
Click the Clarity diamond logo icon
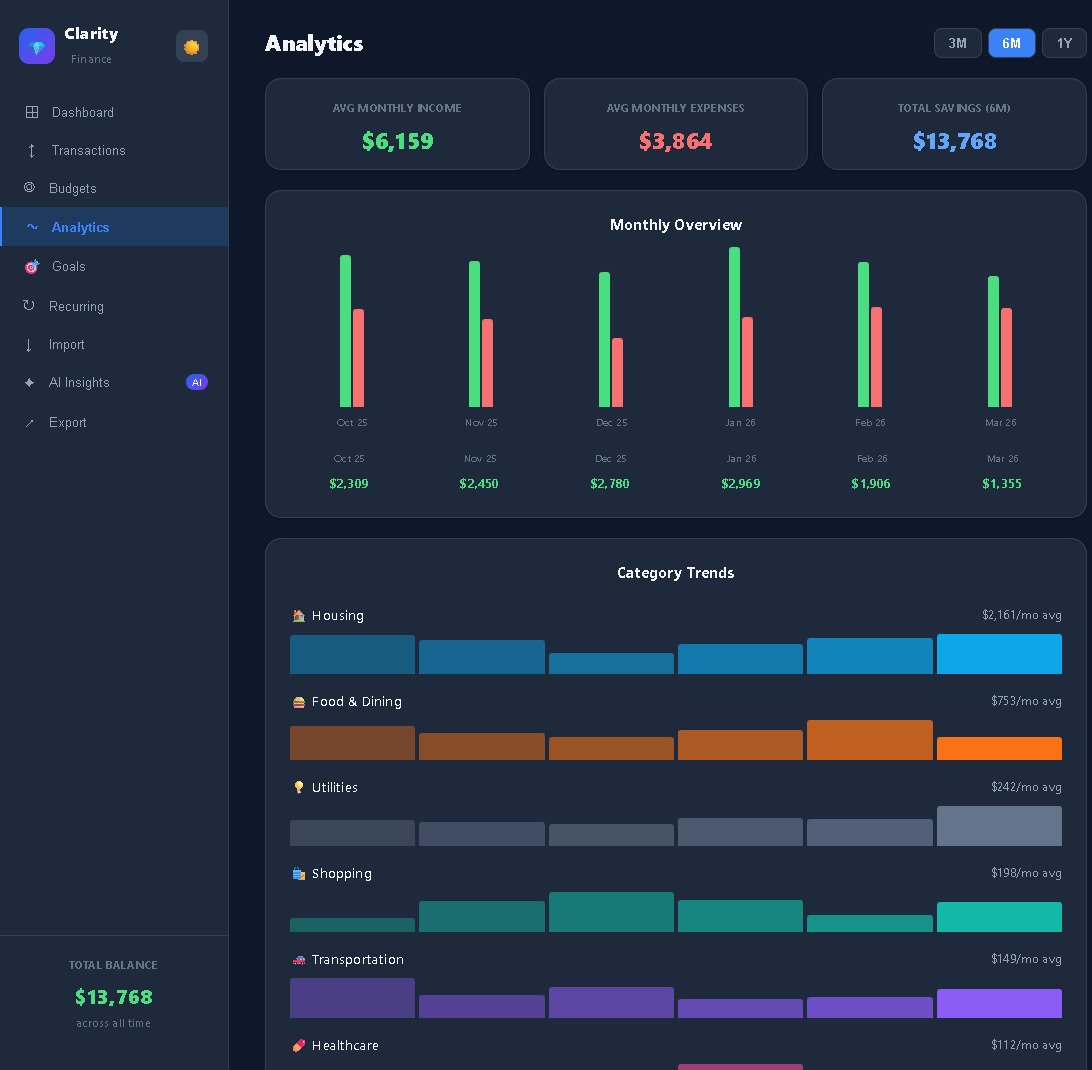pos(37,46)
